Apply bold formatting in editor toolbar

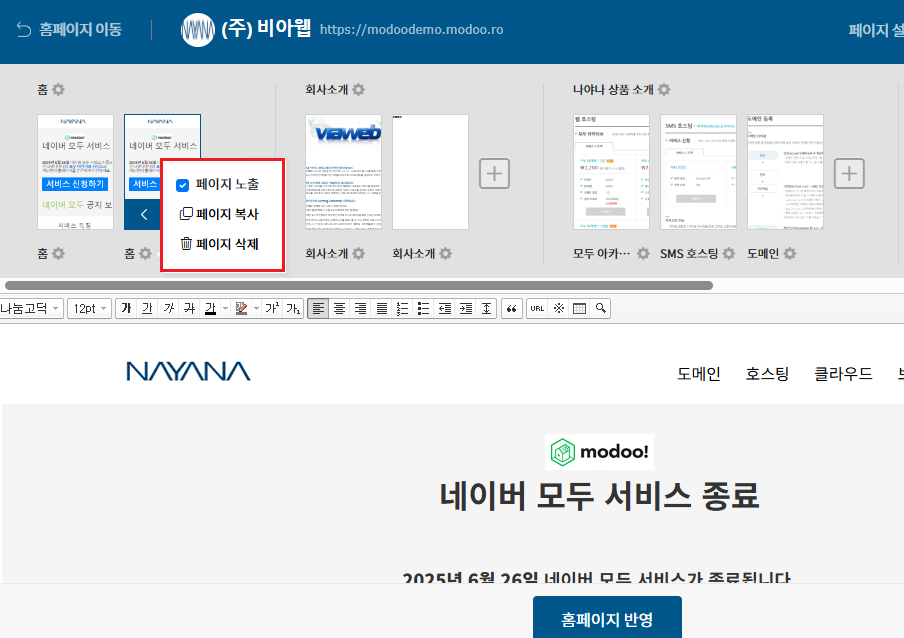[126, 308]
